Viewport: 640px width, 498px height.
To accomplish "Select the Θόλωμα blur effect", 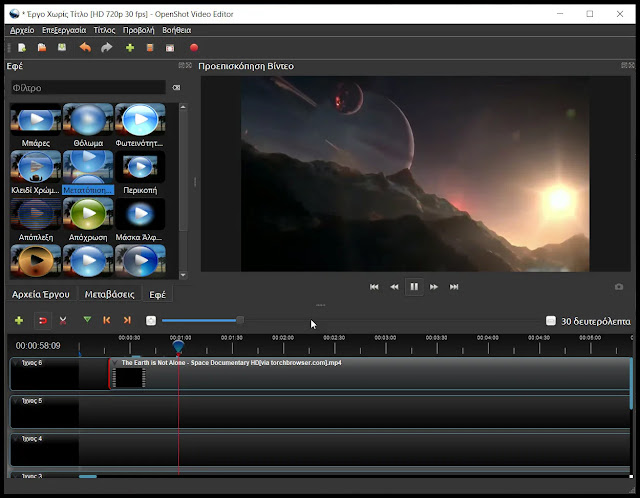I will tap(88, 119).
